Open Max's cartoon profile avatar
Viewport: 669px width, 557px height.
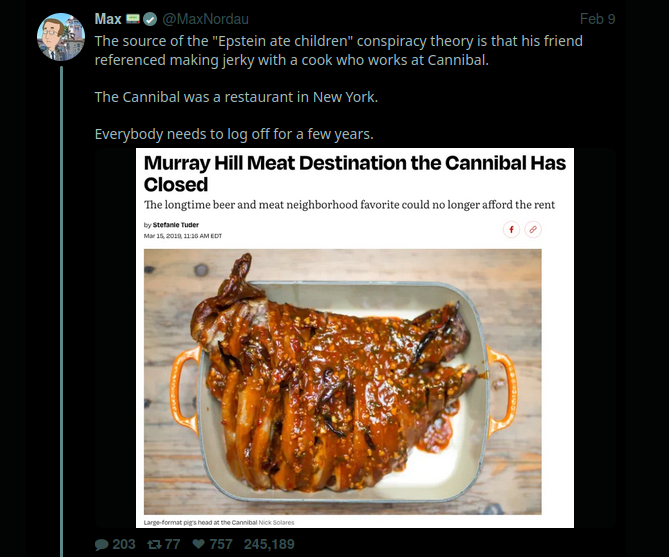[x=61, y=37]
